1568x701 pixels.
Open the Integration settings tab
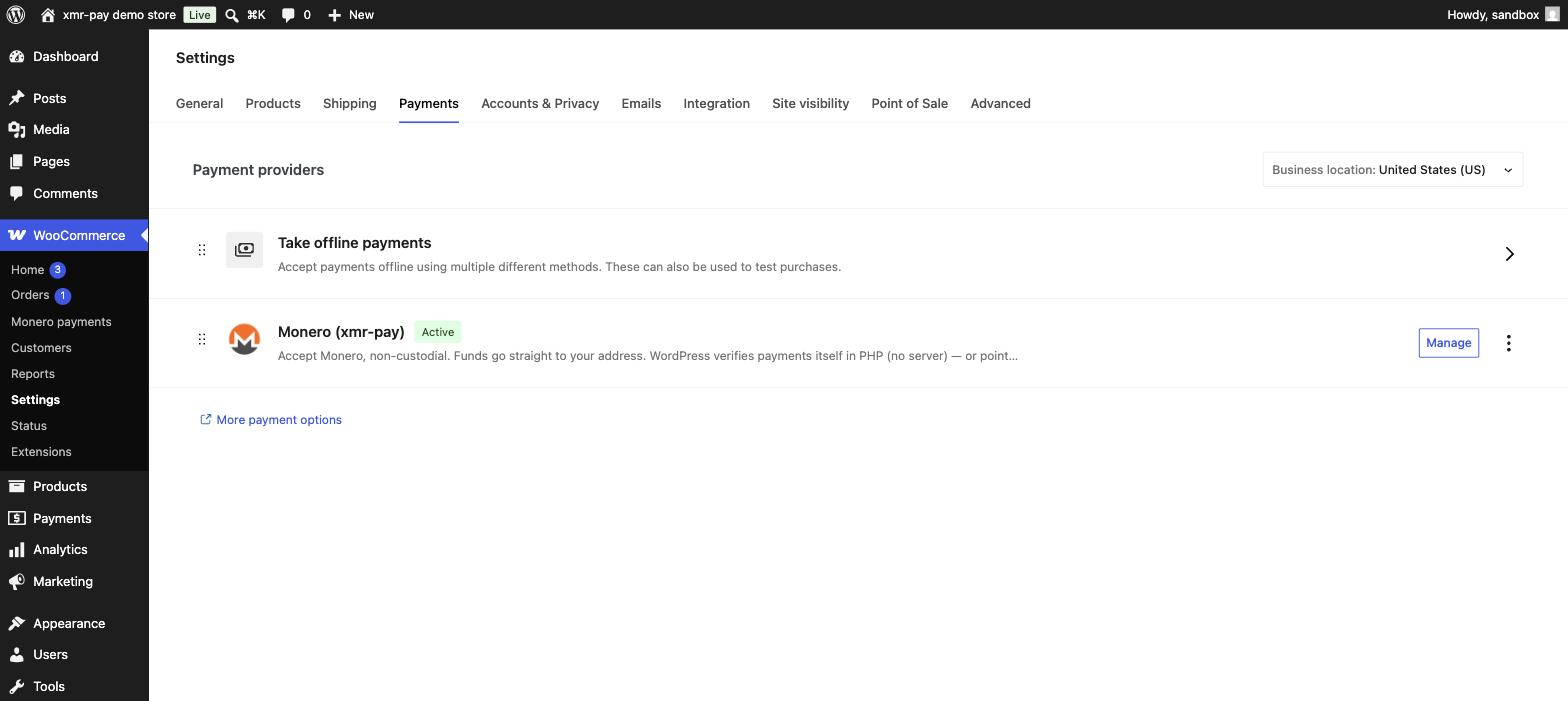coord(717,104)
